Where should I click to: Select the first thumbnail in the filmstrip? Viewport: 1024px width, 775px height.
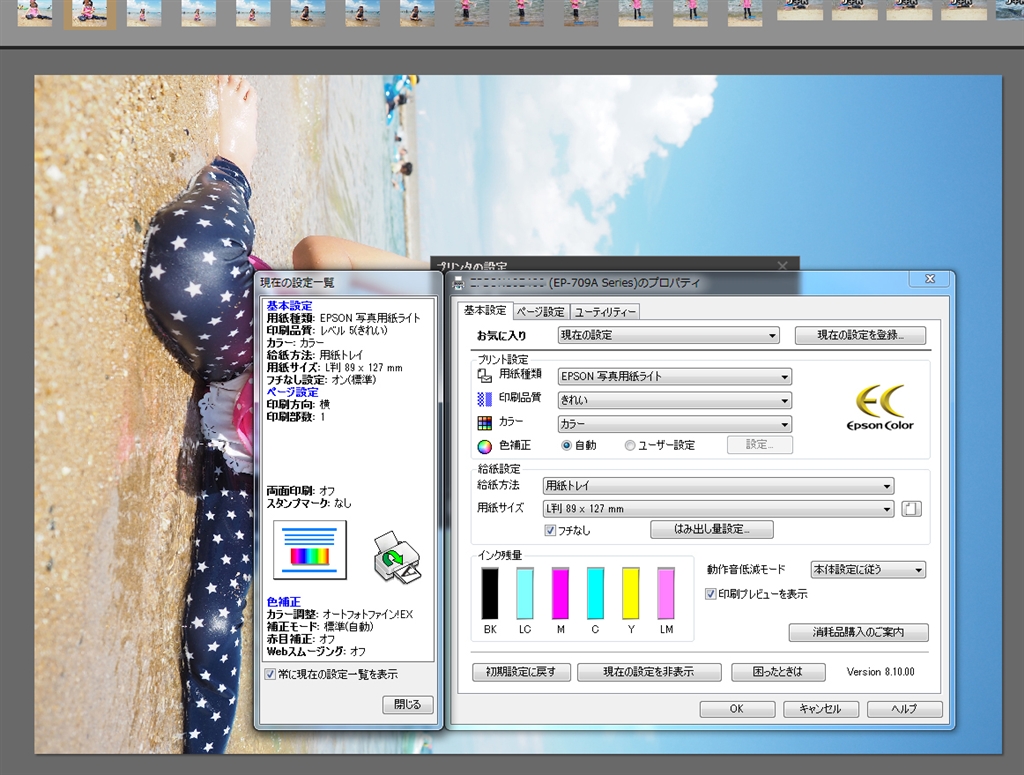pyautogui.click(x=35, y=12)
